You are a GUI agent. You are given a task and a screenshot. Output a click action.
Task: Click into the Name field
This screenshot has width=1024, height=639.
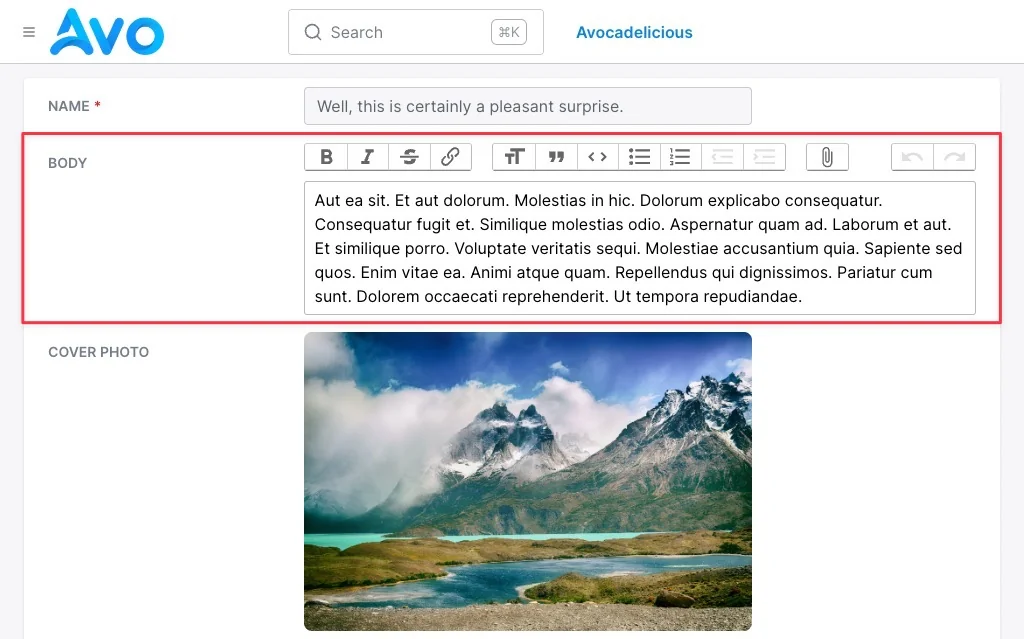(x=528, y=106)
